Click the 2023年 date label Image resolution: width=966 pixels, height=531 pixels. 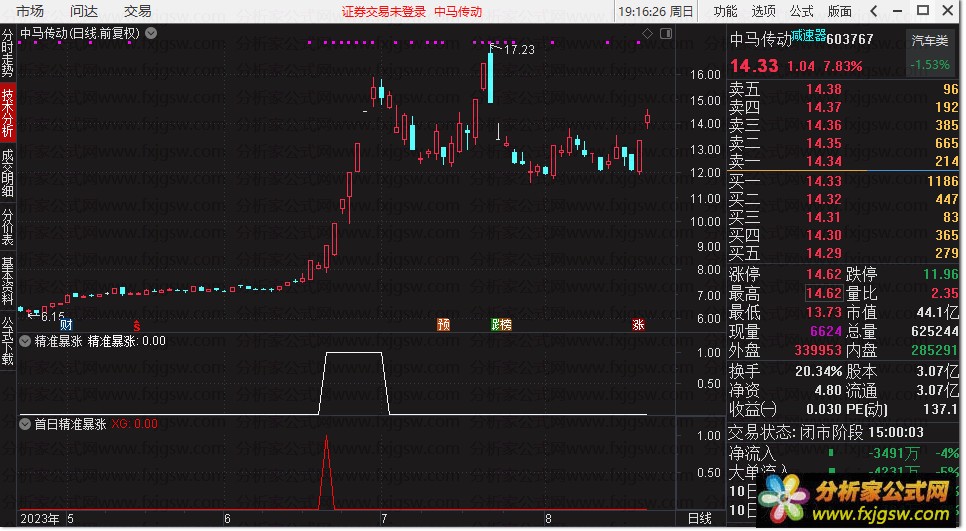[x=39, y=519]
